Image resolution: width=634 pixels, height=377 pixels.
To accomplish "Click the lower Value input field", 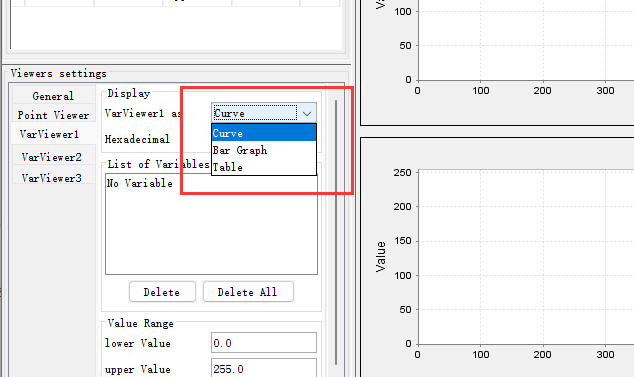I will tap(264, 343).
